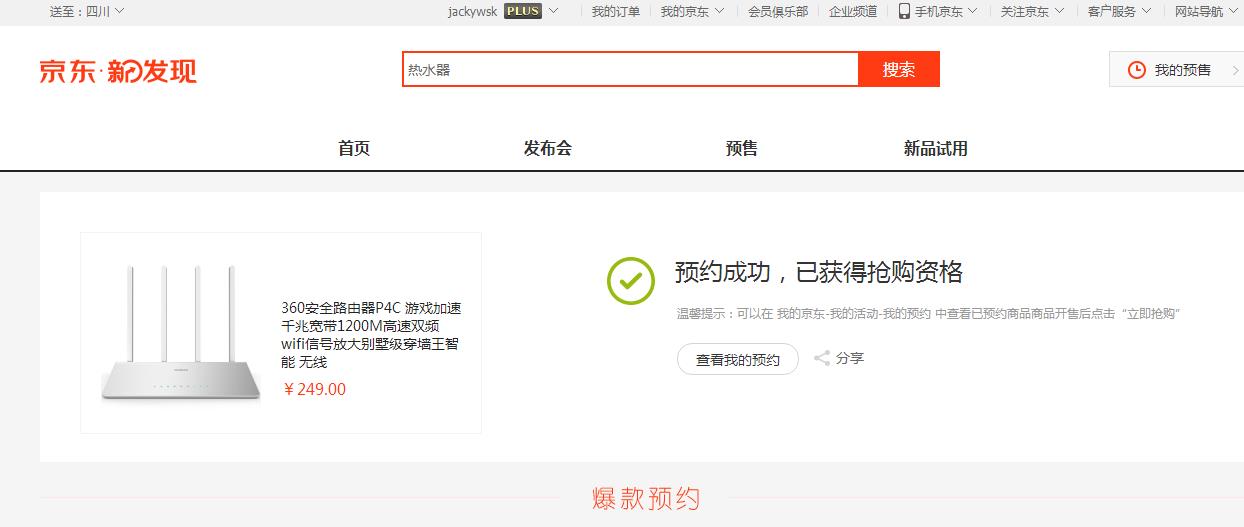
Task: Click the PLUS member badge
Action: pos(522,11)
